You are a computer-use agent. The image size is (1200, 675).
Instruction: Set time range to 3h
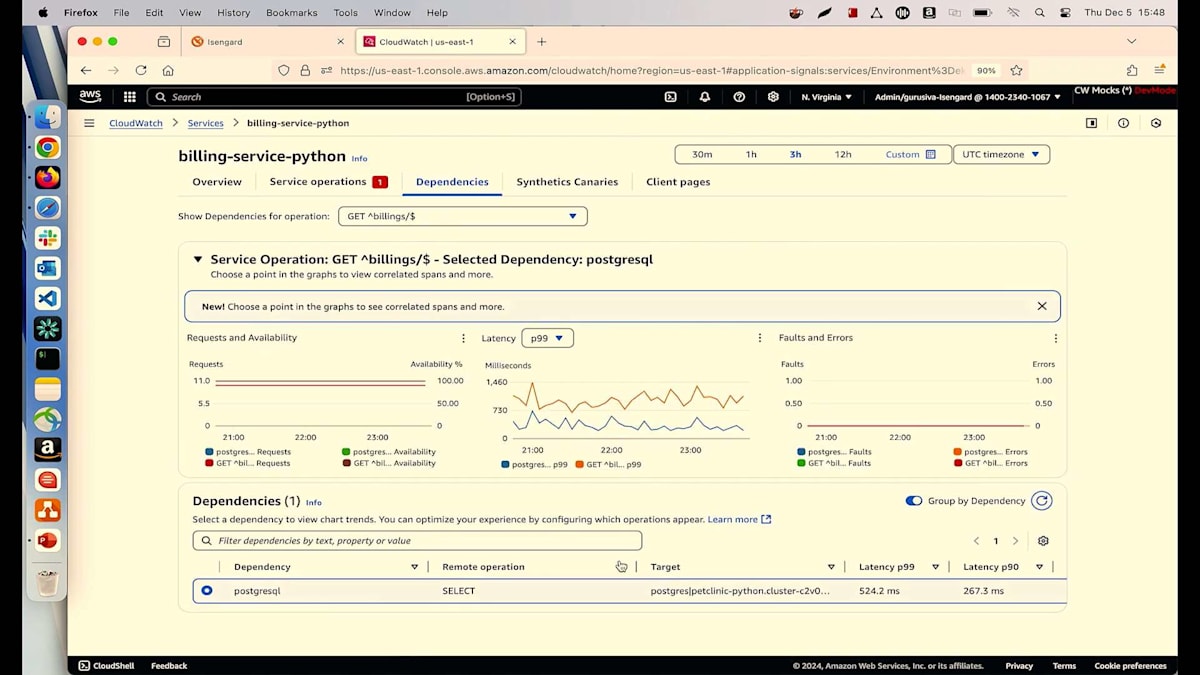click(795, 155)
